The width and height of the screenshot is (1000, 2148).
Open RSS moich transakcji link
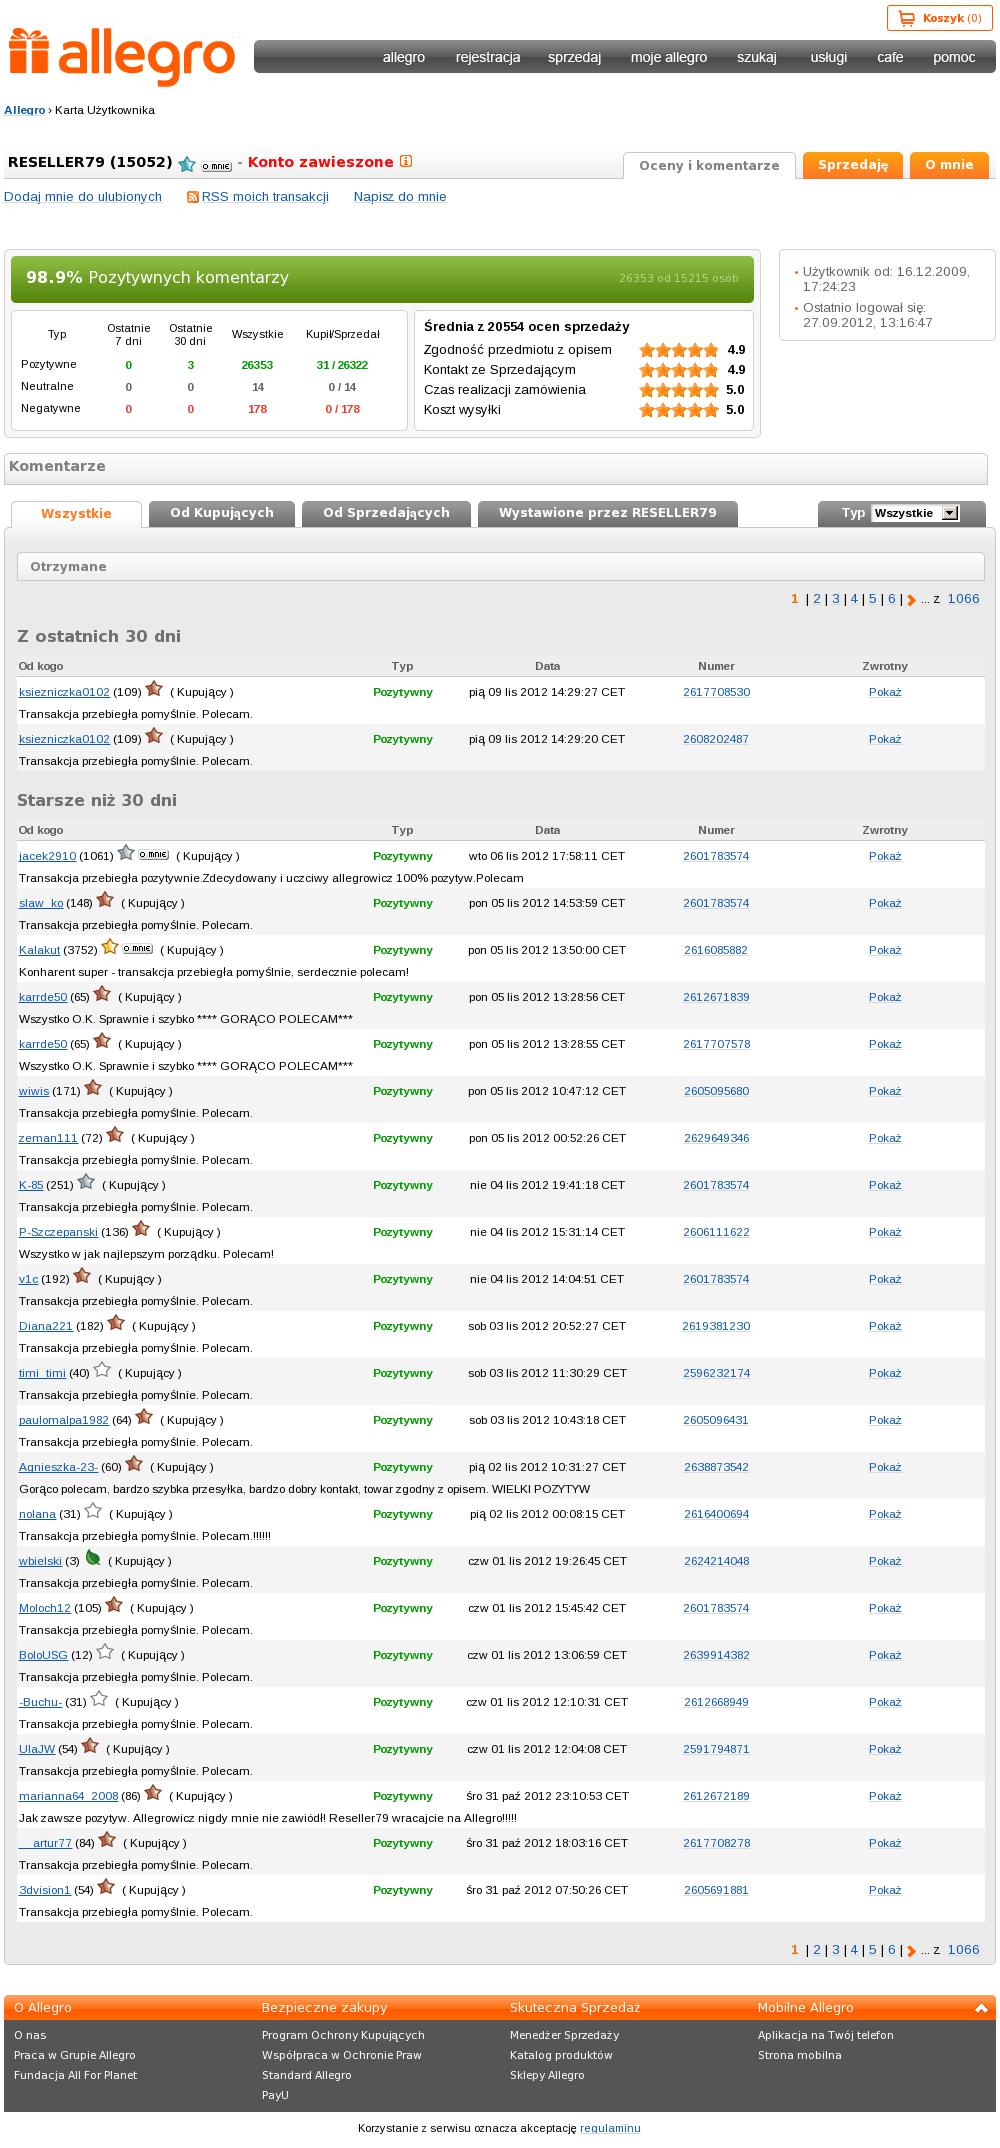click(265, 197)
